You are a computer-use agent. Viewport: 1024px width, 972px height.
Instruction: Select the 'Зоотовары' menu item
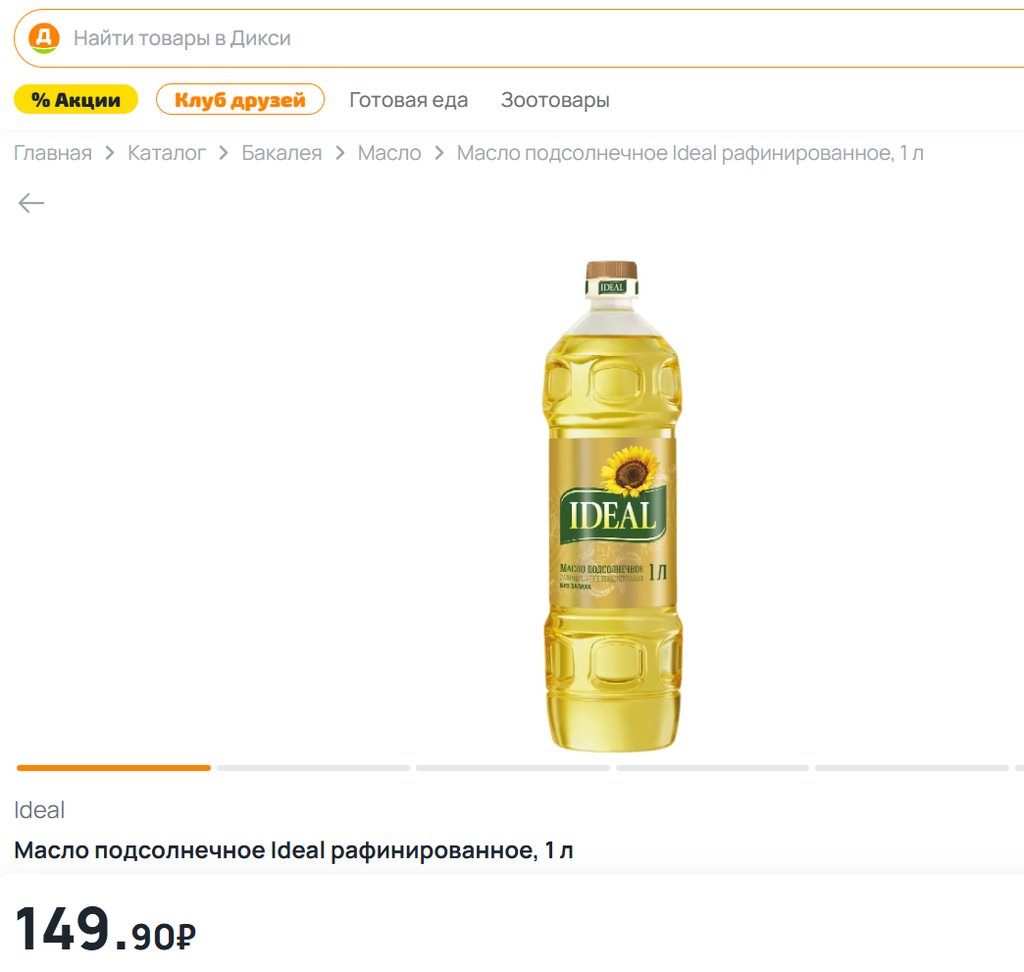click(555, 100)
